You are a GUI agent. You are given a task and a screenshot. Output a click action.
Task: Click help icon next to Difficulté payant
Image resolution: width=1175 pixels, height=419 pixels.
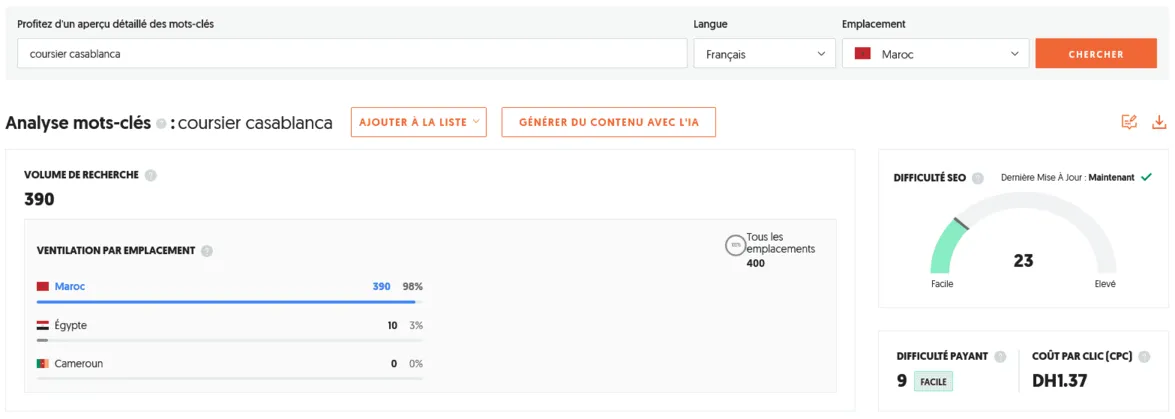pyautogui.click(x=1000, y=357)
